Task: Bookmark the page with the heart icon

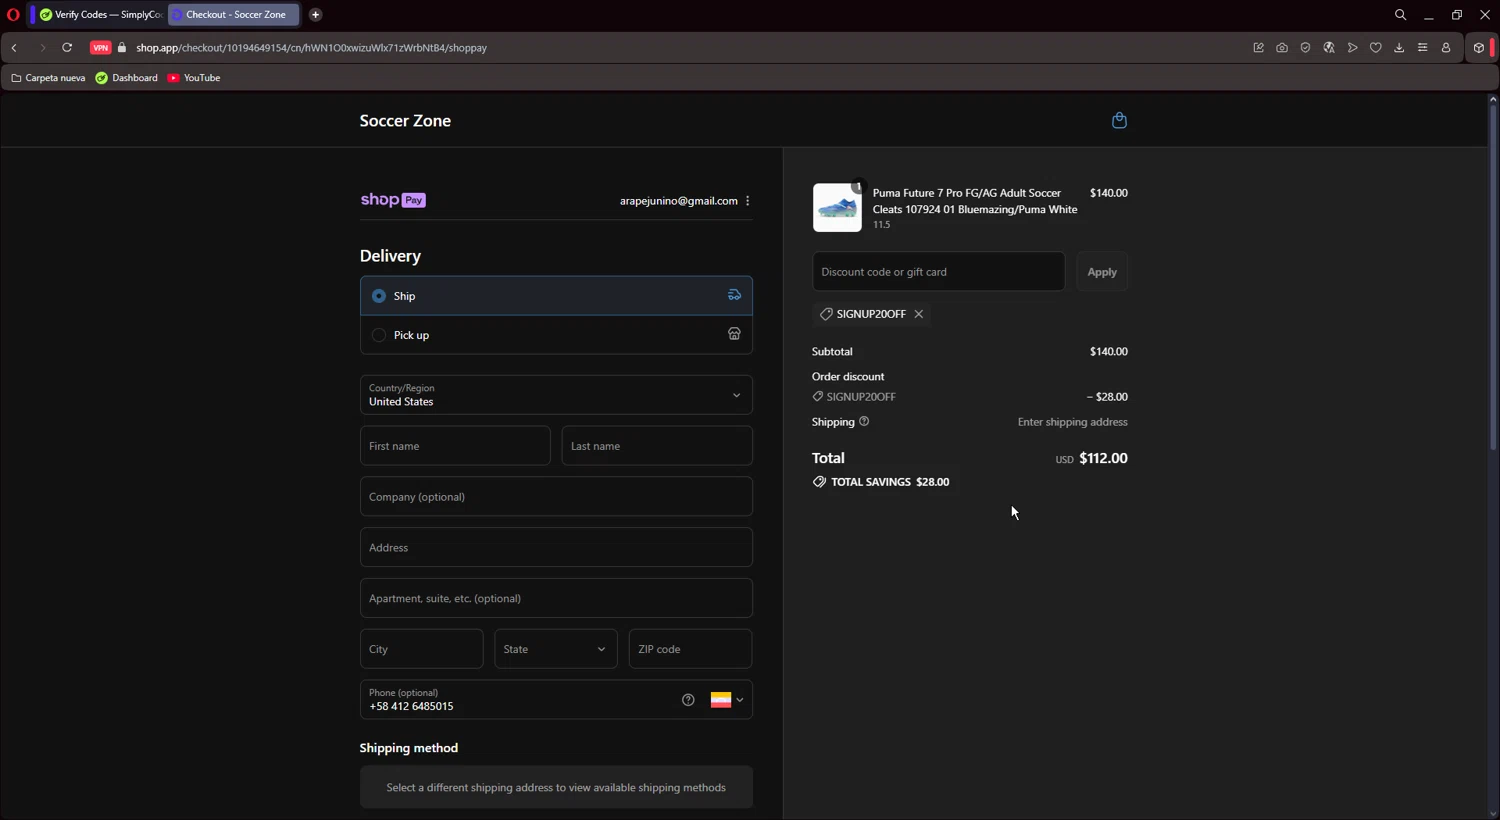Action: 1376,48
